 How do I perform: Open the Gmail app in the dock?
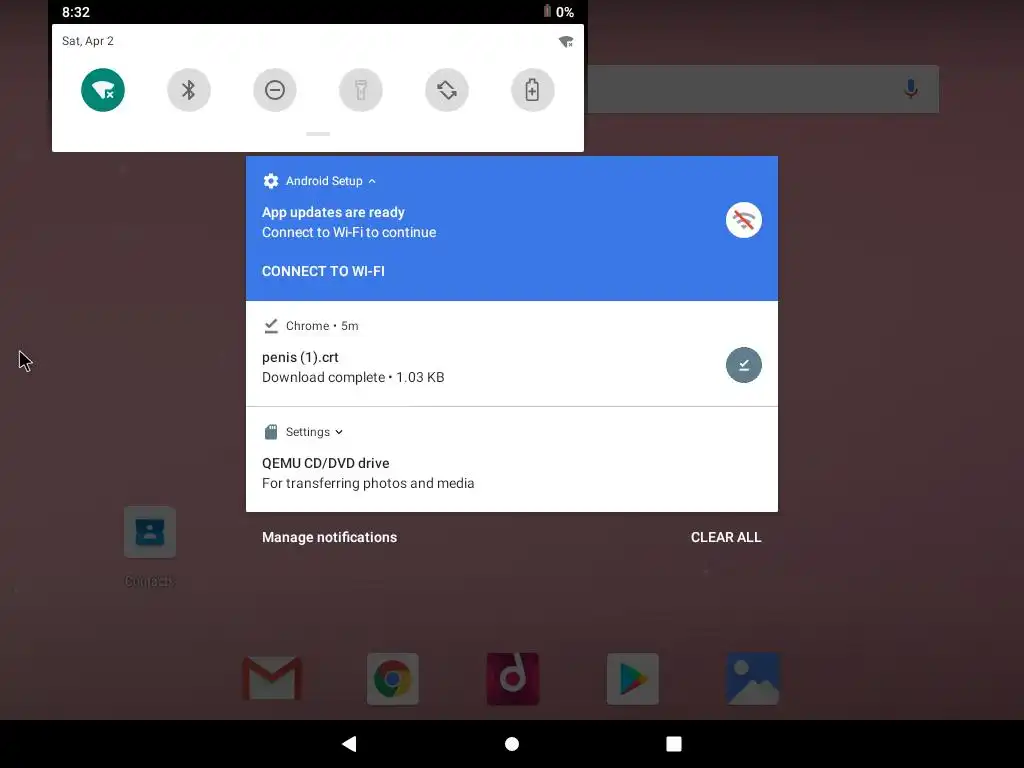(272, 679)
